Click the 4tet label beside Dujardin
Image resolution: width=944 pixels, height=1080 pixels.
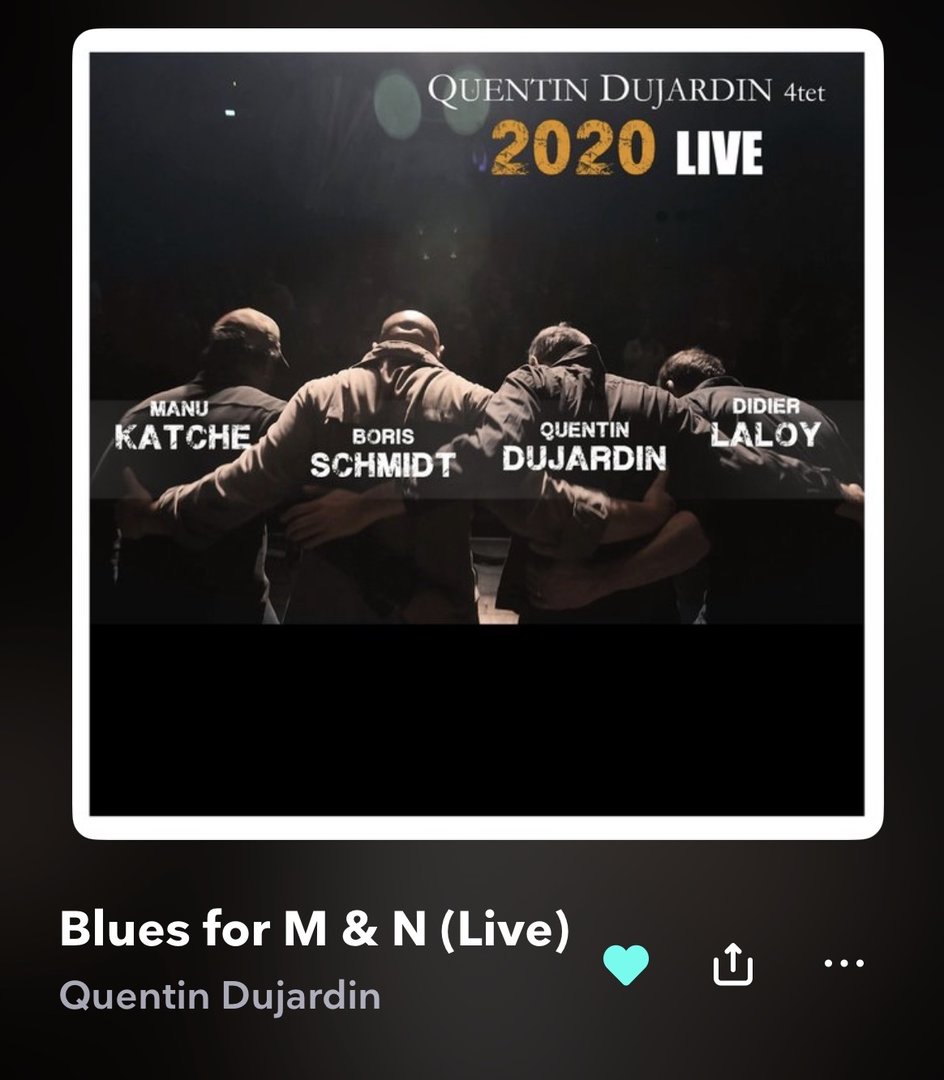click(x=804, y=93)
